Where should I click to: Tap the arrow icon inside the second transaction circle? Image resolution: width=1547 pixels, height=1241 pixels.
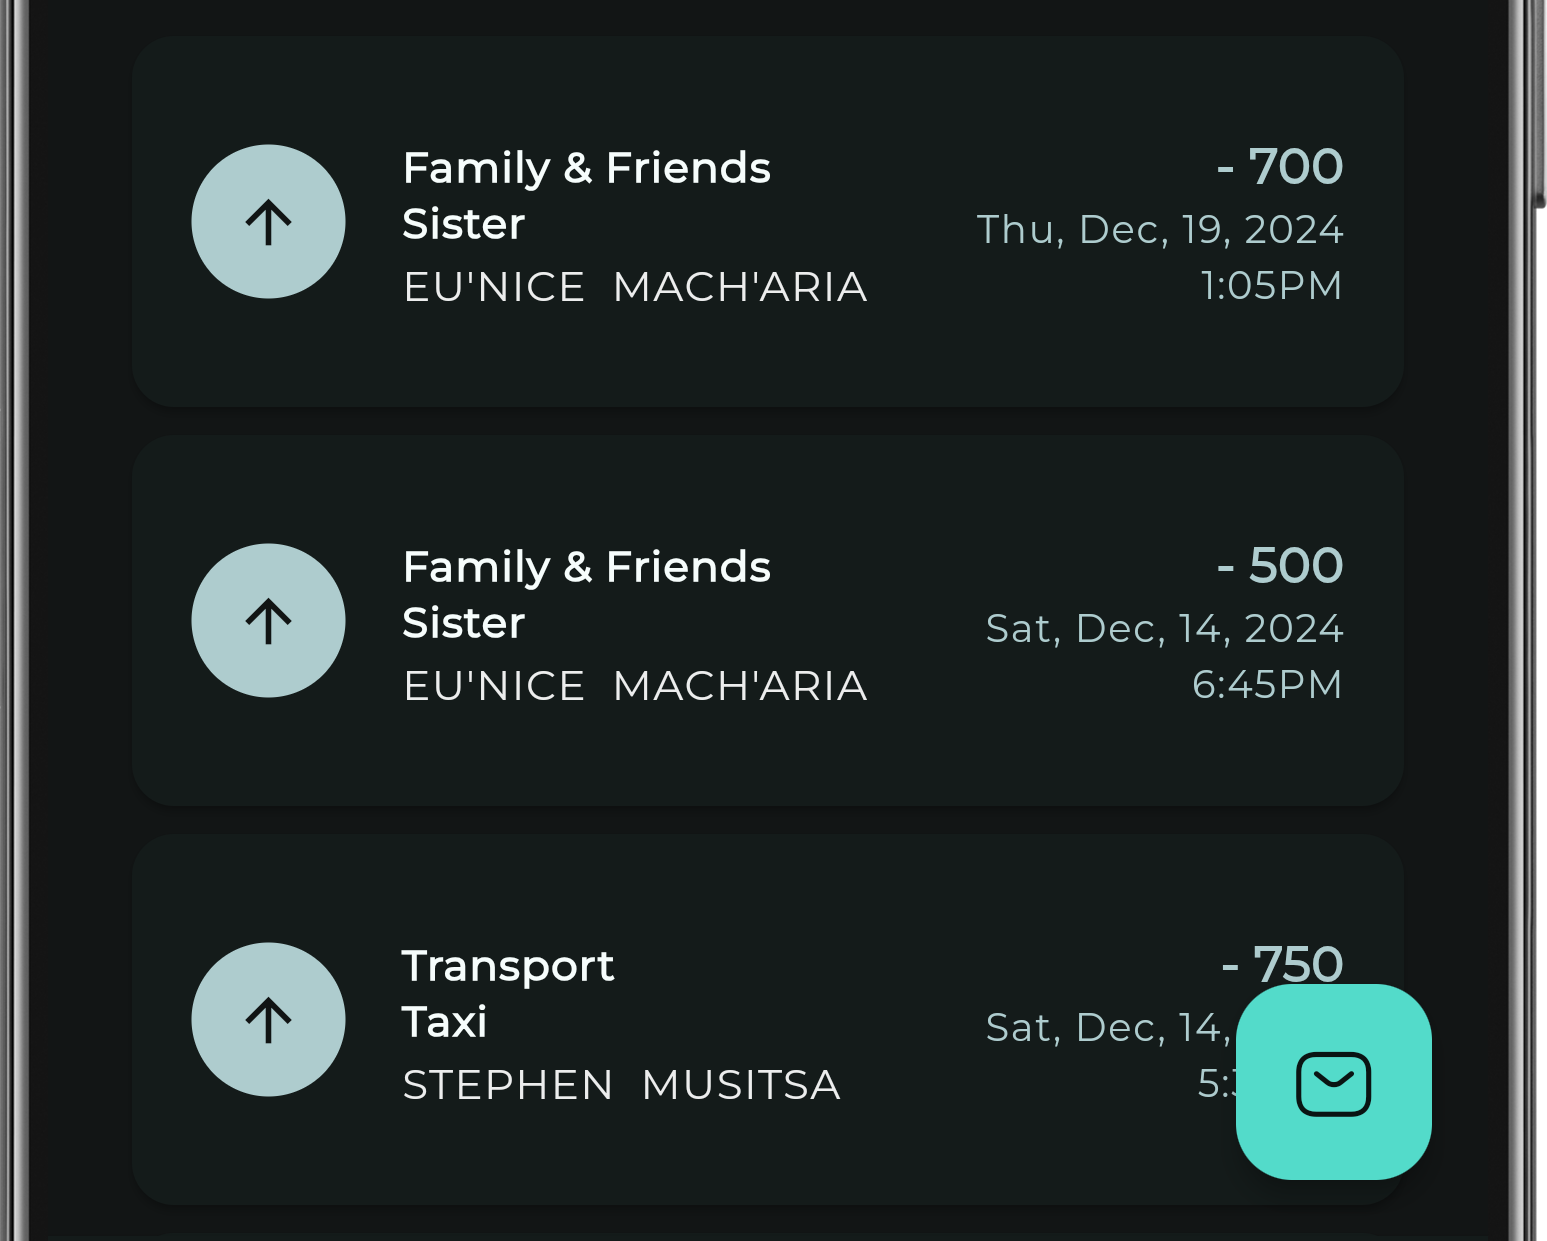pos(267,620)
